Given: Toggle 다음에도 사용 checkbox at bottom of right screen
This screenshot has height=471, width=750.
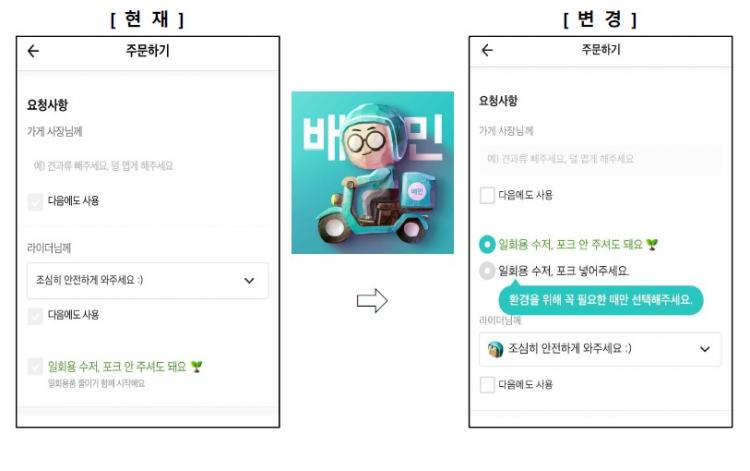Looking at the screenshot, I should (x=487, y=384).
